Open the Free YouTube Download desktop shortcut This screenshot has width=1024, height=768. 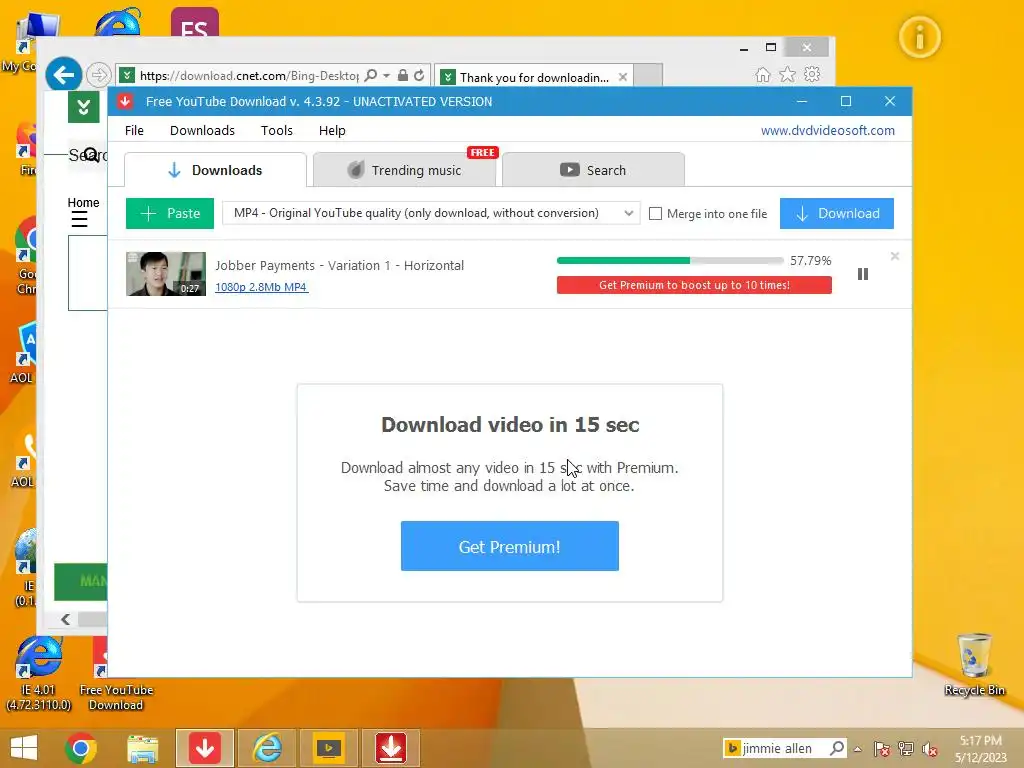click(x=116, y=675)
